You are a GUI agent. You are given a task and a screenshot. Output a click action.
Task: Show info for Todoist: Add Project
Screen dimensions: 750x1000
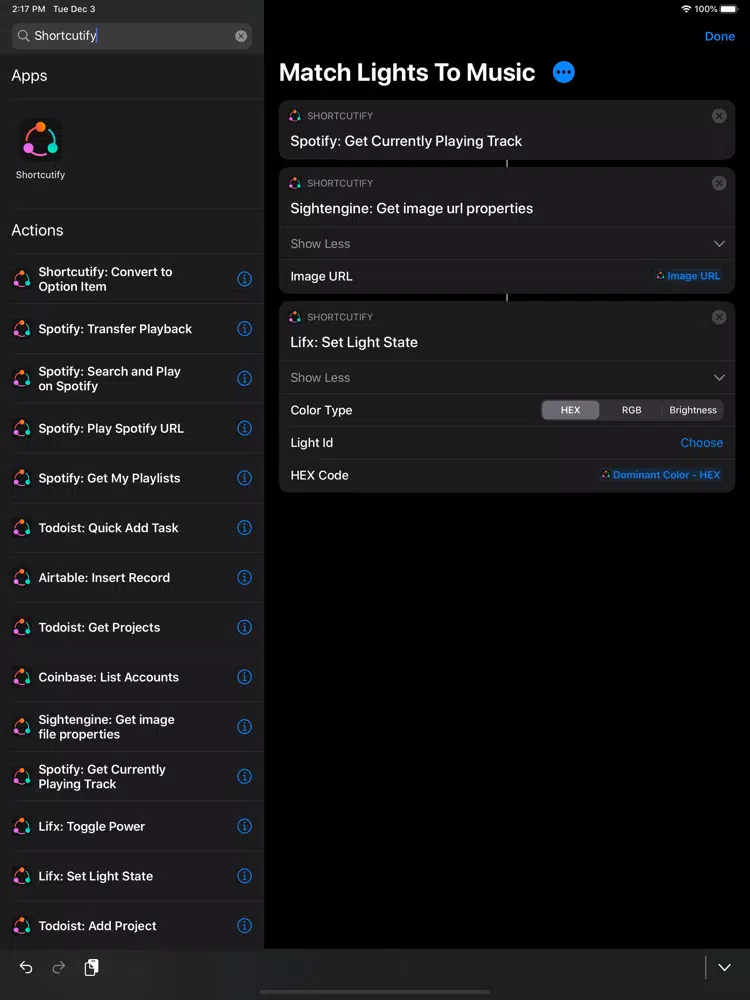tap(244, 925)
